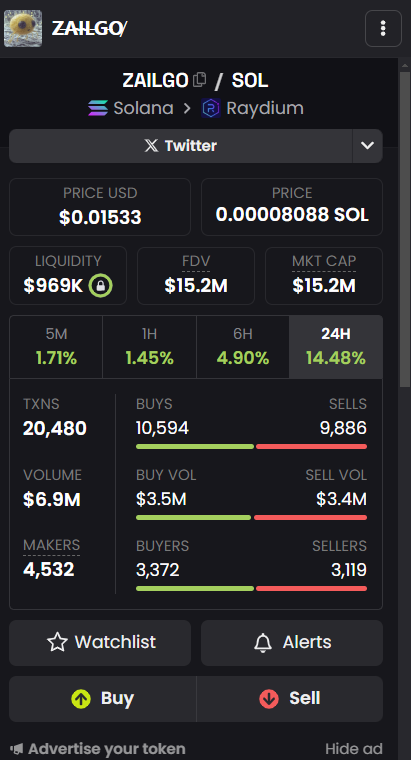Click the 4,532 makers count
The image size is (411, 760).
click(x=49, y=570)
